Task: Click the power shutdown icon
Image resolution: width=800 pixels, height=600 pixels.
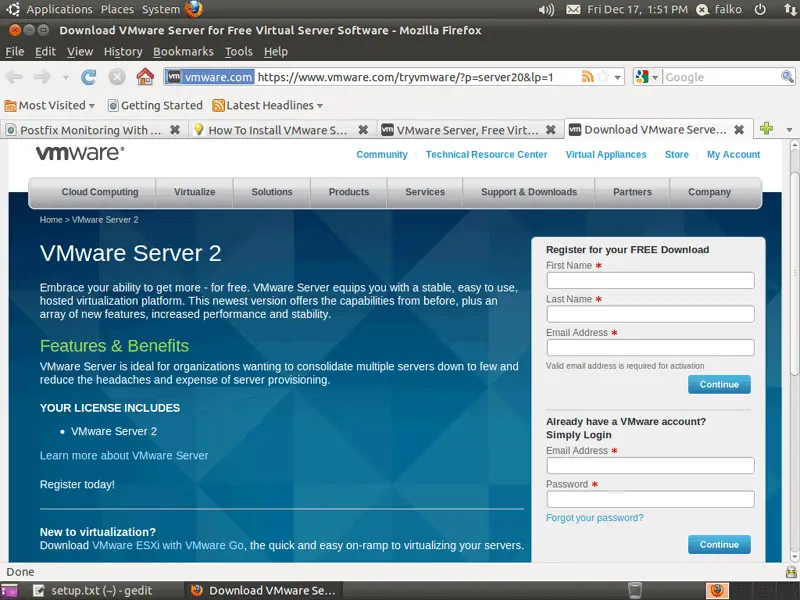Action: point(760,9)
